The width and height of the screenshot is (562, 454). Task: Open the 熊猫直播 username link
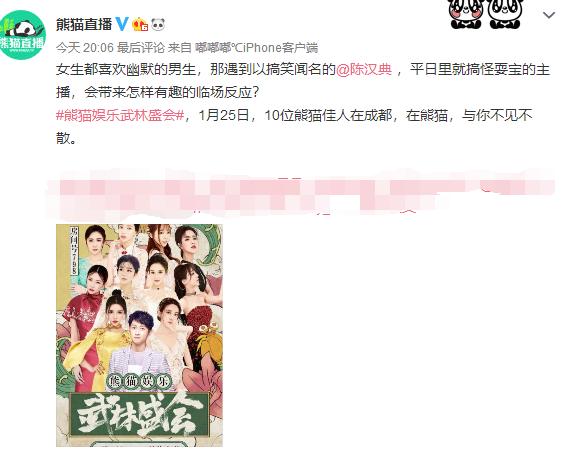tap(84, 24)
